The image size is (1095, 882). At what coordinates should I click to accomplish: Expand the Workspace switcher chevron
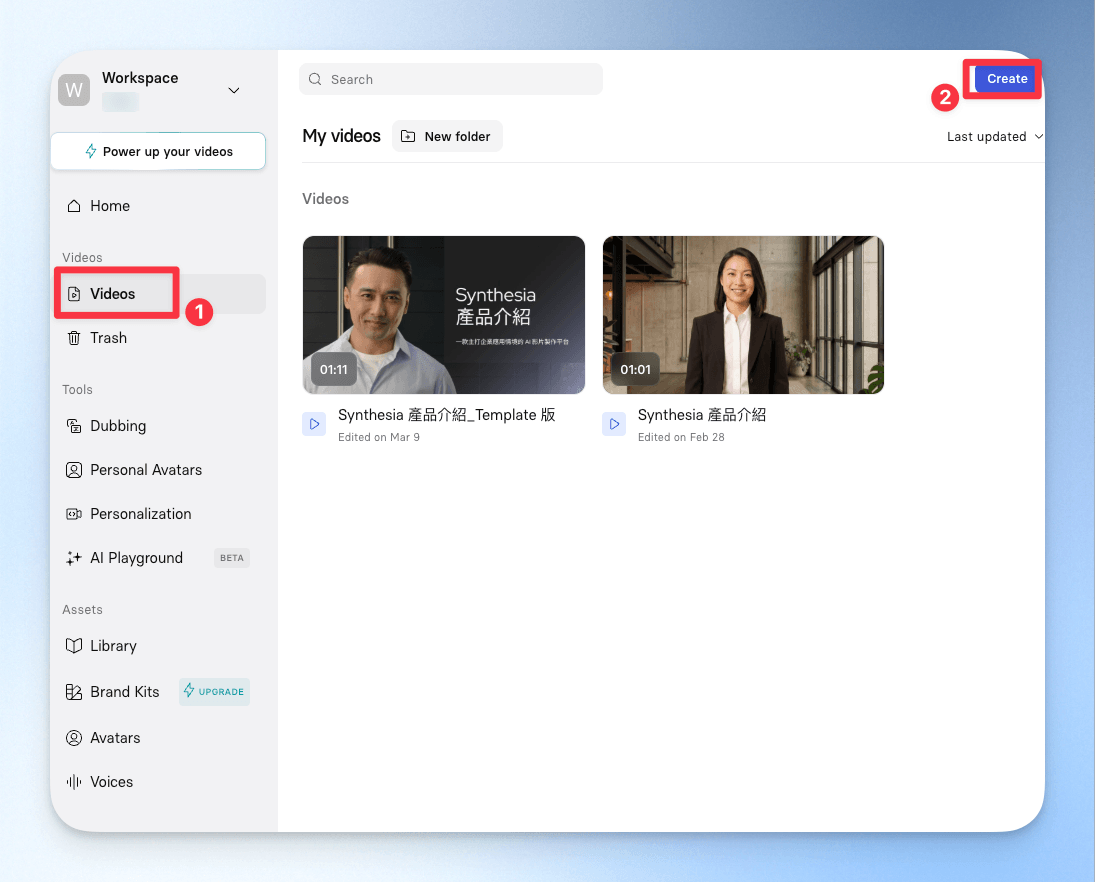click(x=234, y=91)
